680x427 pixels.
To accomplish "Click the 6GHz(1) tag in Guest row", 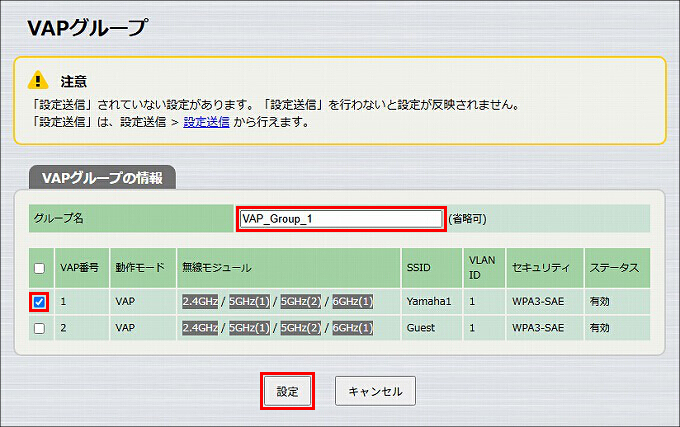I will [x=353, y=328].
